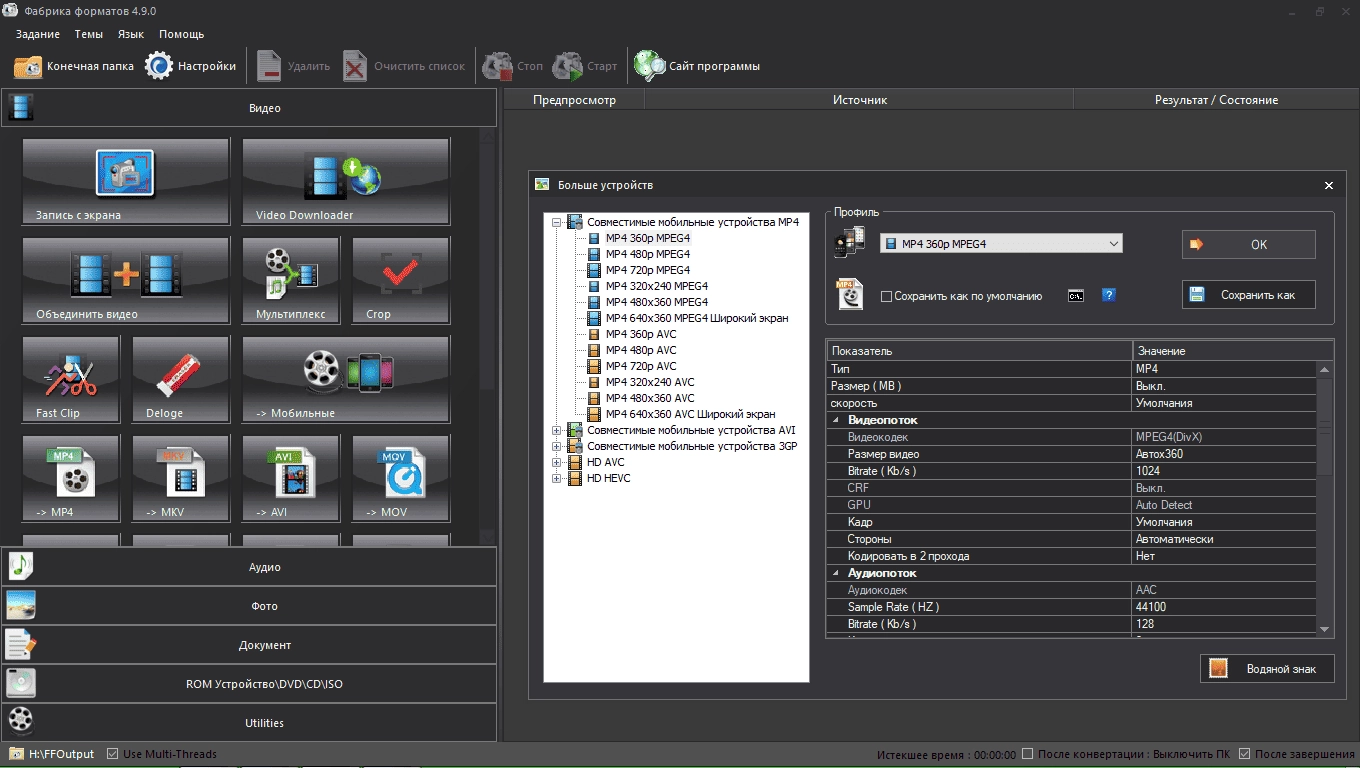Open the Fast Clip tool
The image size is (1360, 768).
point(71,379)
